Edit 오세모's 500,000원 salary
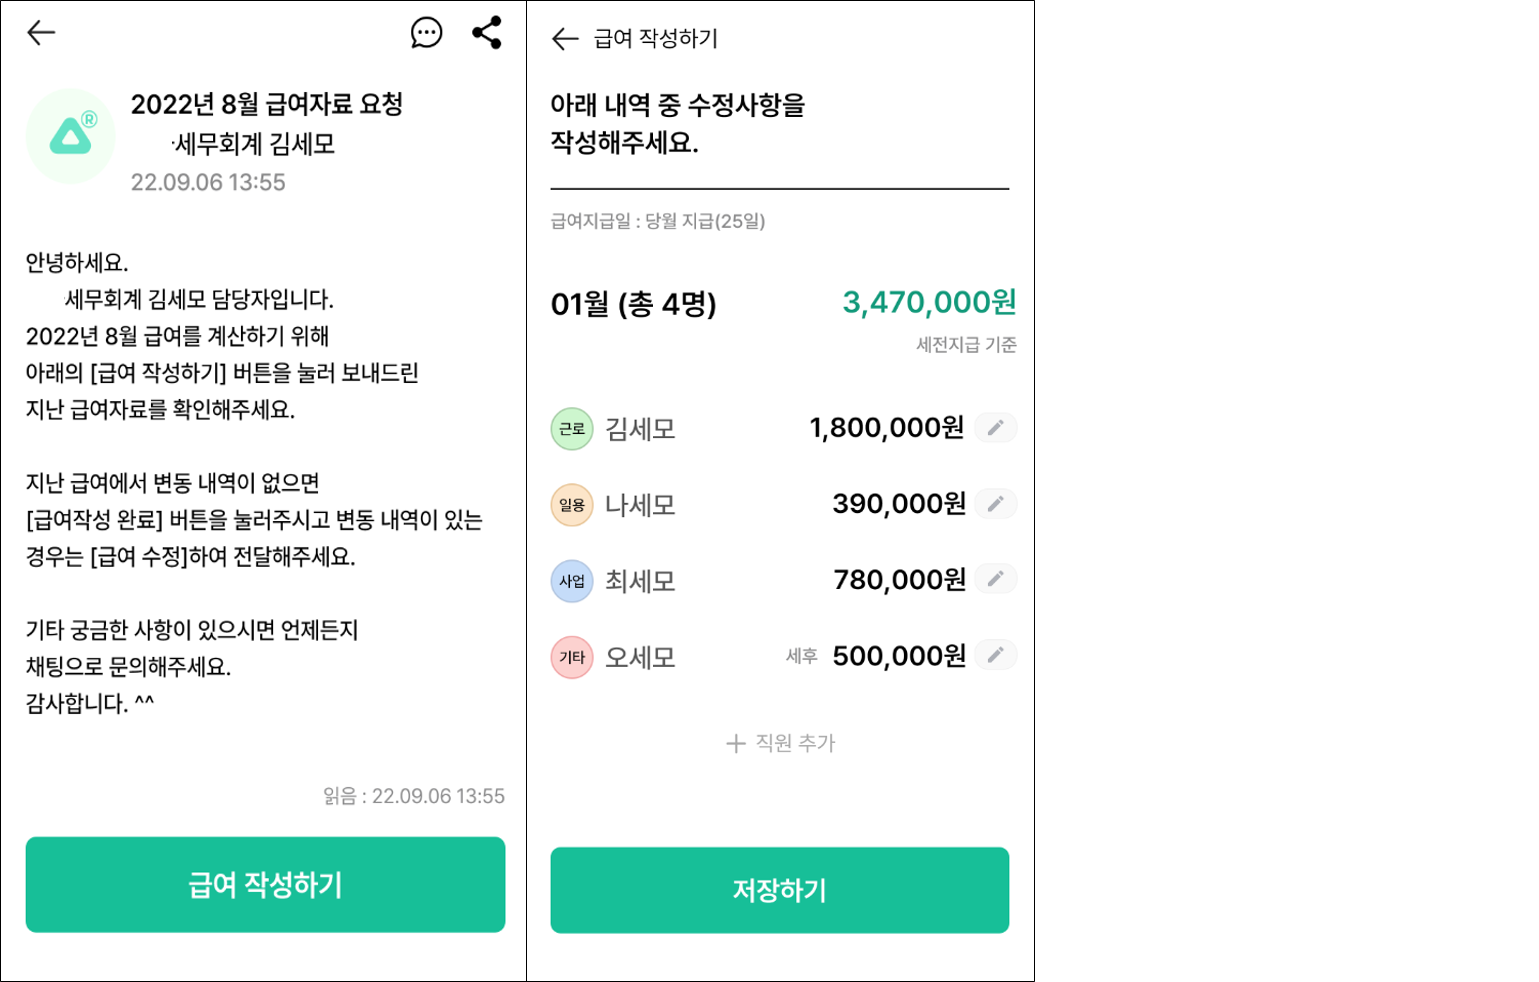Image resolution: width=1539 pixels, height=982 pixels. tap(996, 655)
